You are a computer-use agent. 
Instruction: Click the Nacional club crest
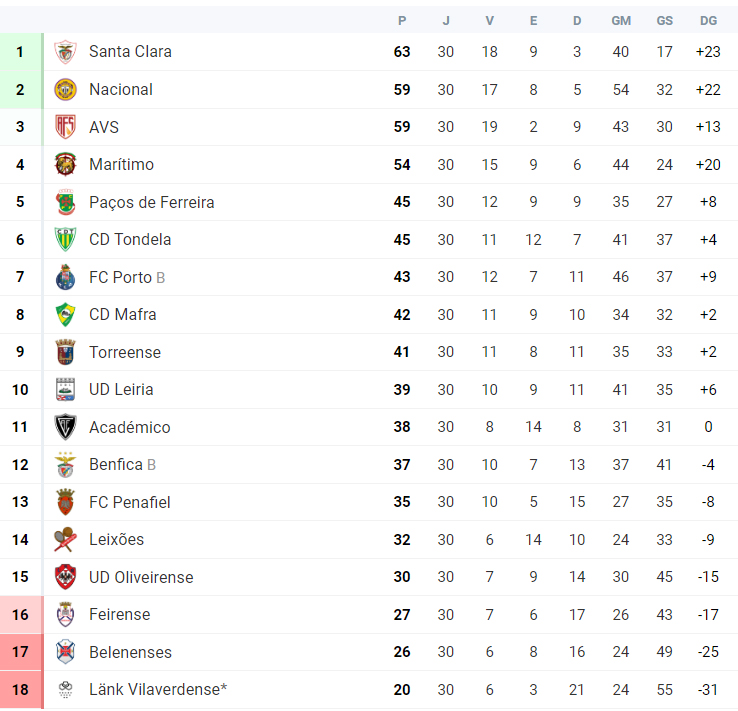pyautogui.click(x=65, y=89)
